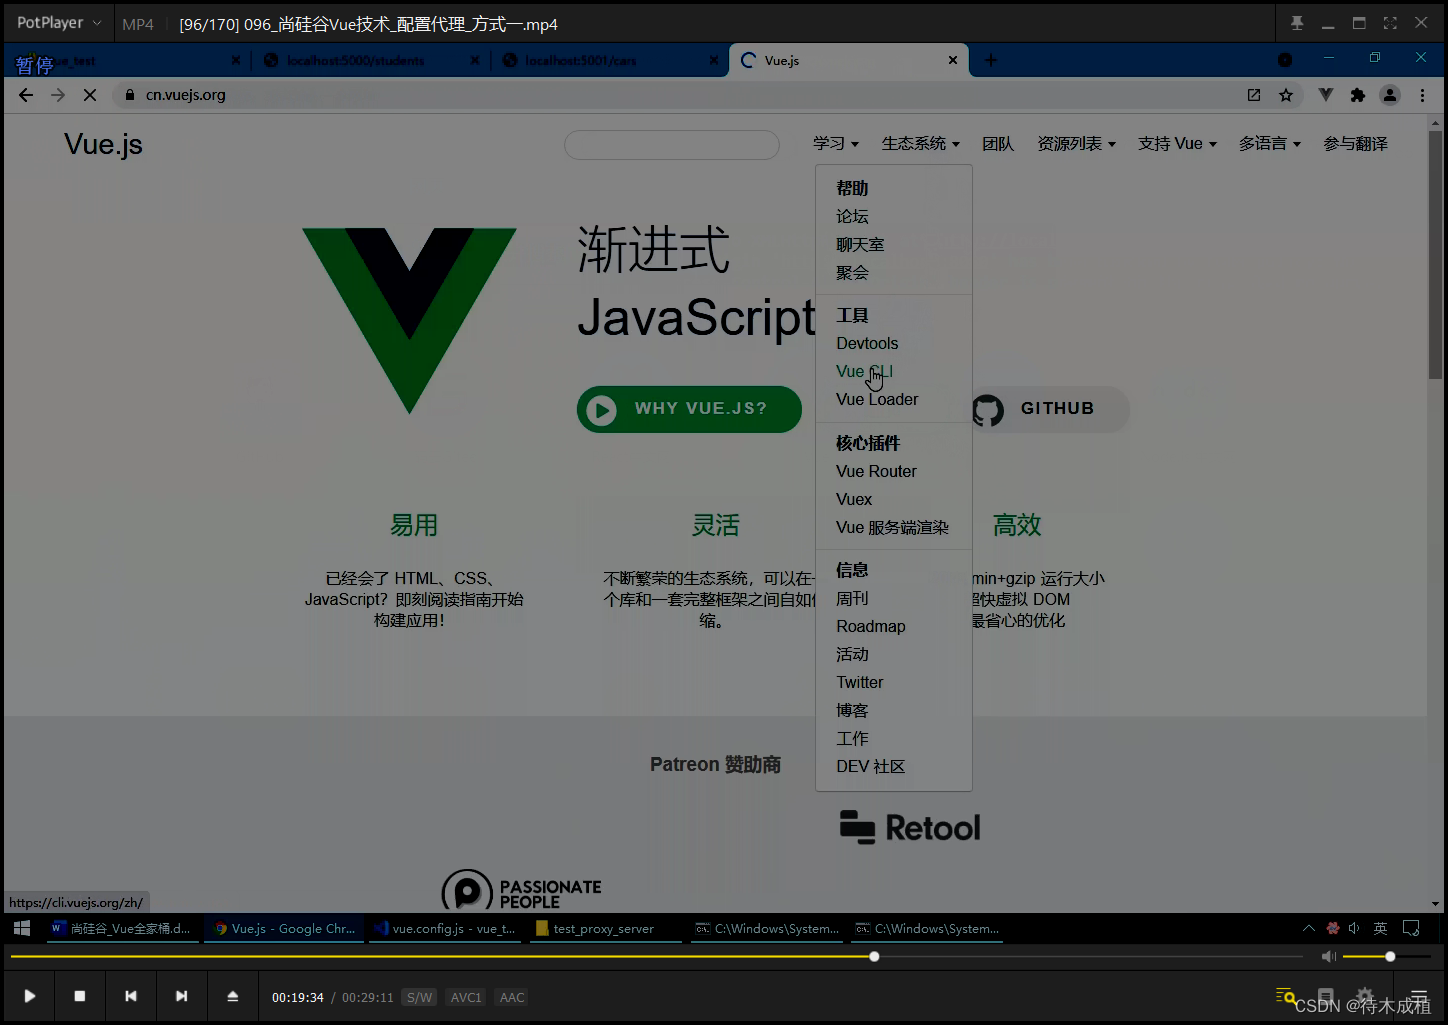Click the AVC1 video codec label
Screen dimensions: 1448x1025
[x=466, y=997]
